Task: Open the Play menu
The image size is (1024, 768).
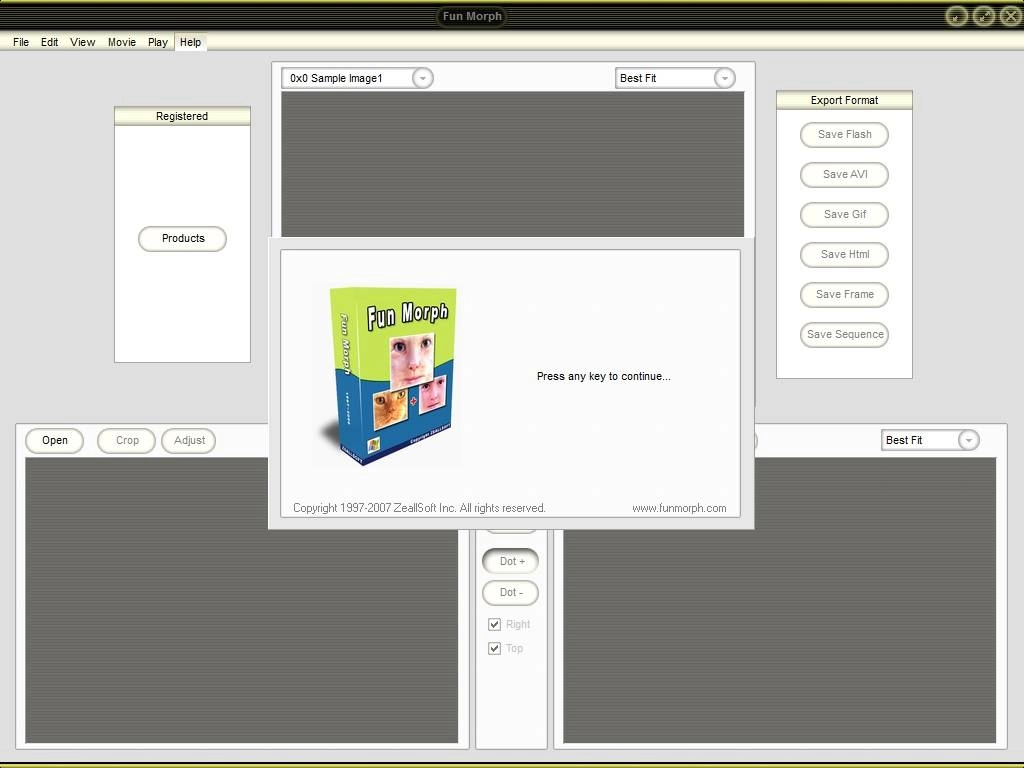Action: click(x=158, y=42)
